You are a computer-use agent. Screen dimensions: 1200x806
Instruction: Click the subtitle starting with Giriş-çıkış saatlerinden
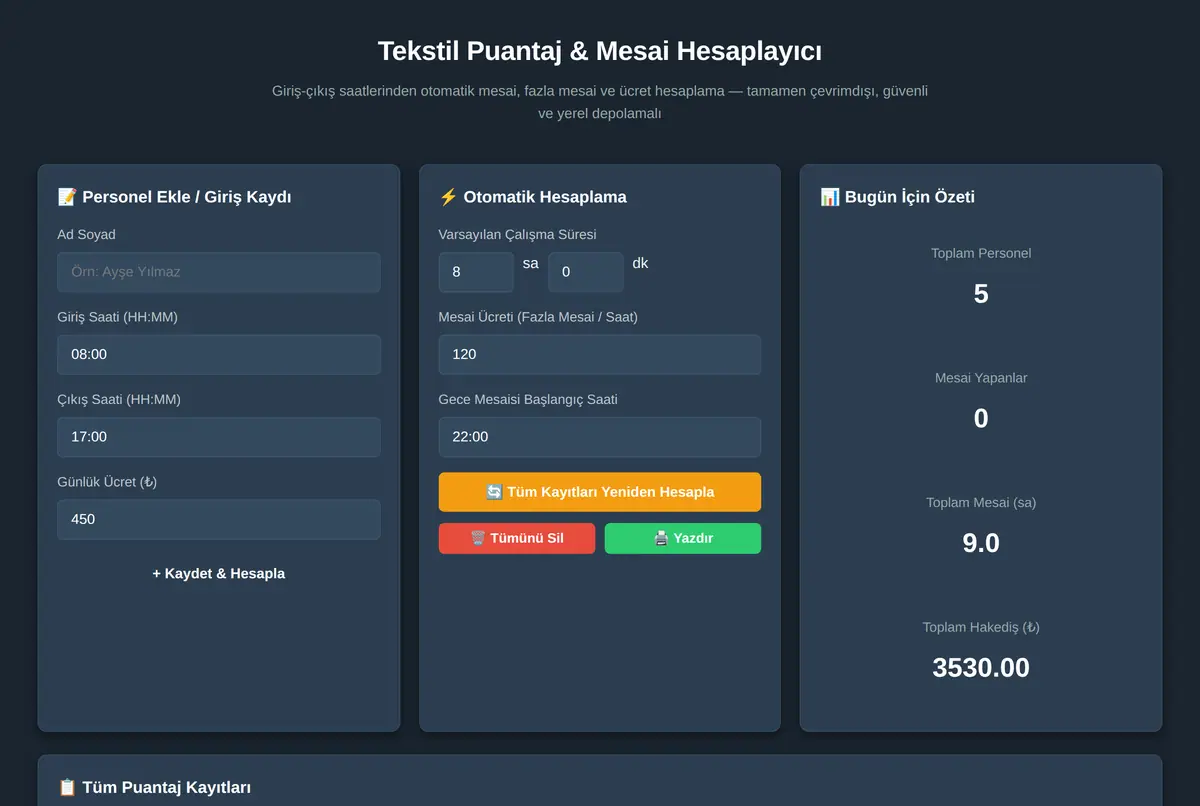pos(600,102)
